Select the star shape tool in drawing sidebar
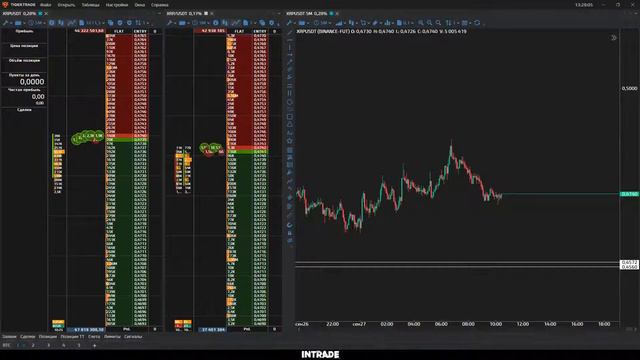 290,140
